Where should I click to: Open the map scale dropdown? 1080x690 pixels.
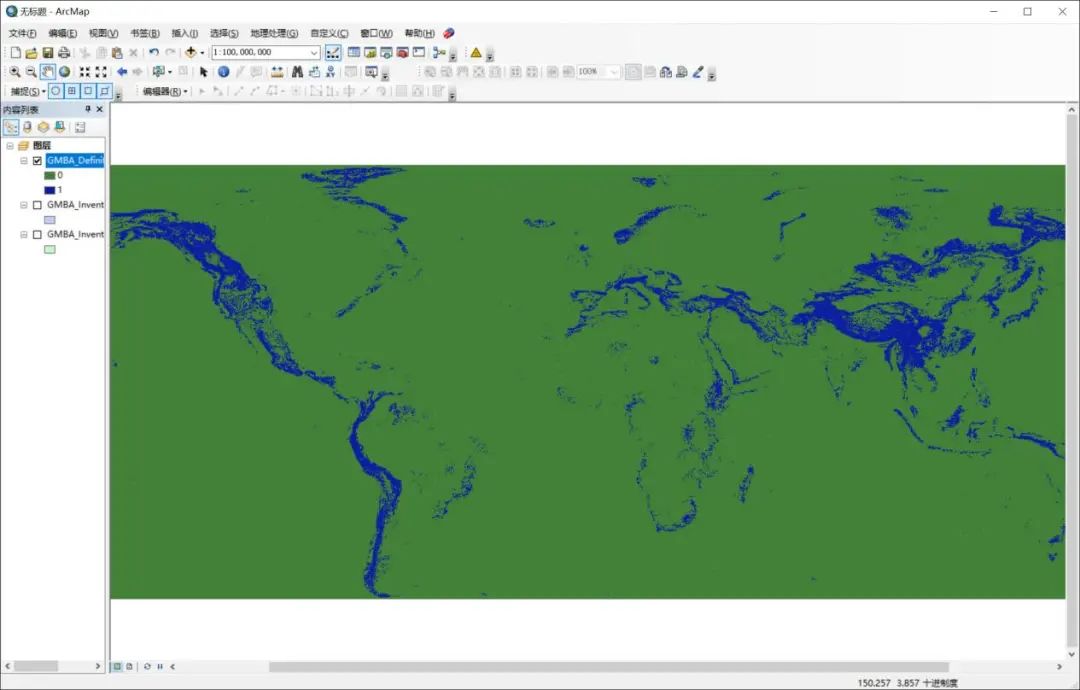click(x=313, y=52)
